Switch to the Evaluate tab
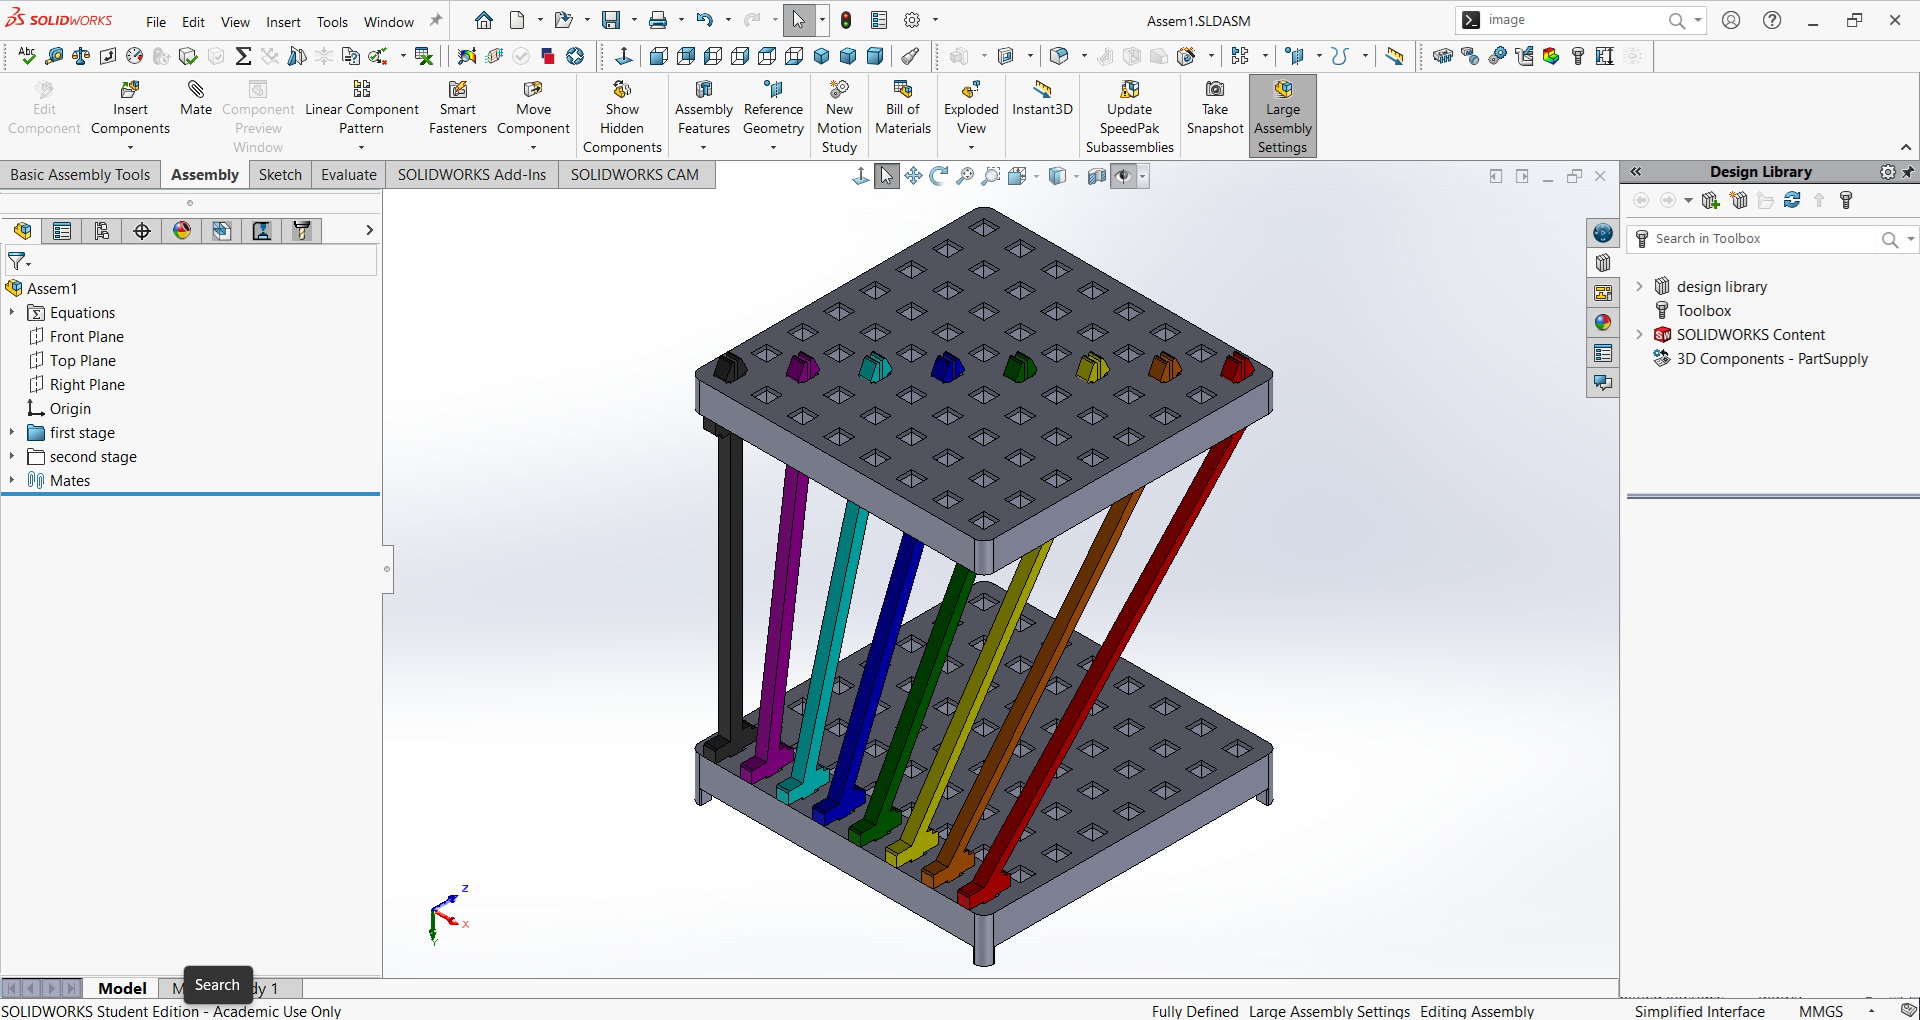Viewport: 1920px width, 1020px height. point(348,175)
